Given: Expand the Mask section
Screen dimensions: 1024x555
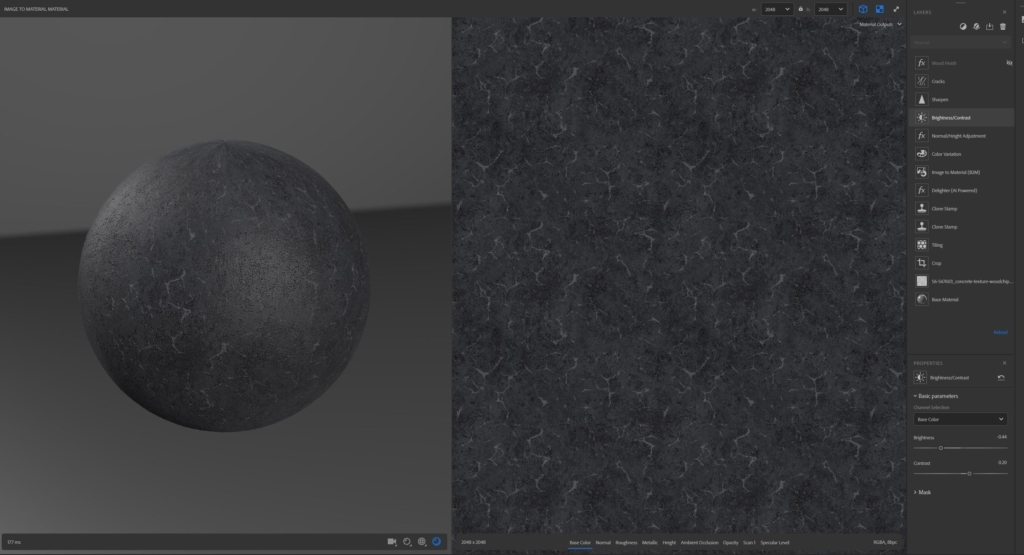Looking at the screenshot, I should 922,492.
